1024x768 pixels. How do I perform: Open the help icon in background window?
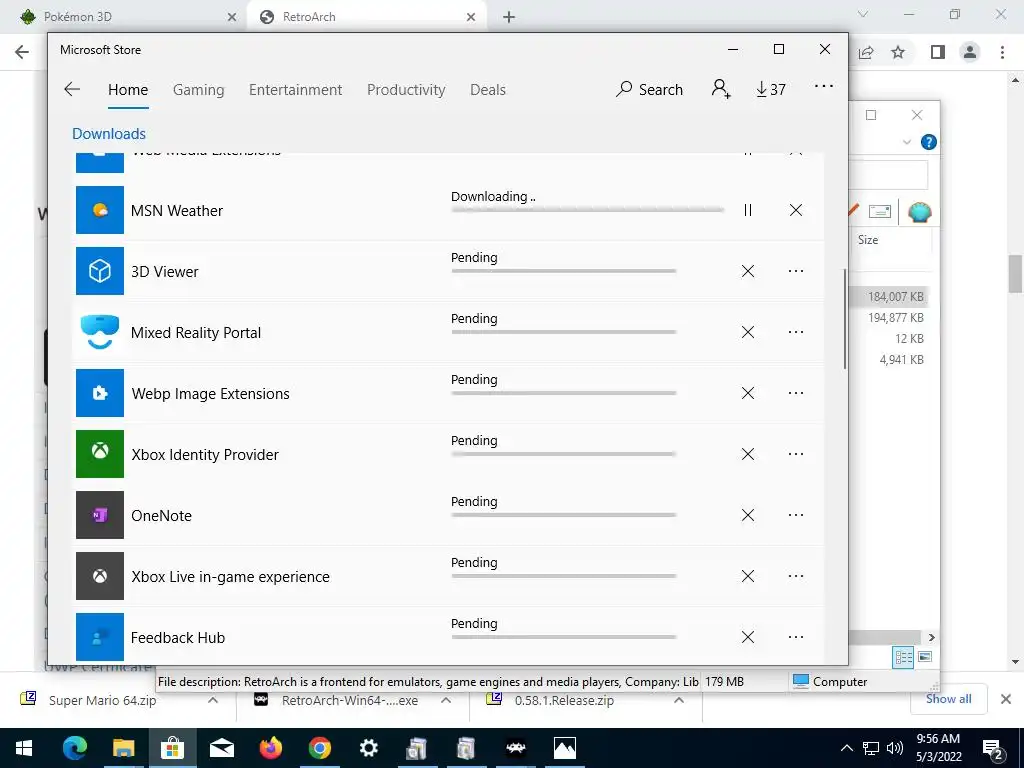tap(929, 142)
